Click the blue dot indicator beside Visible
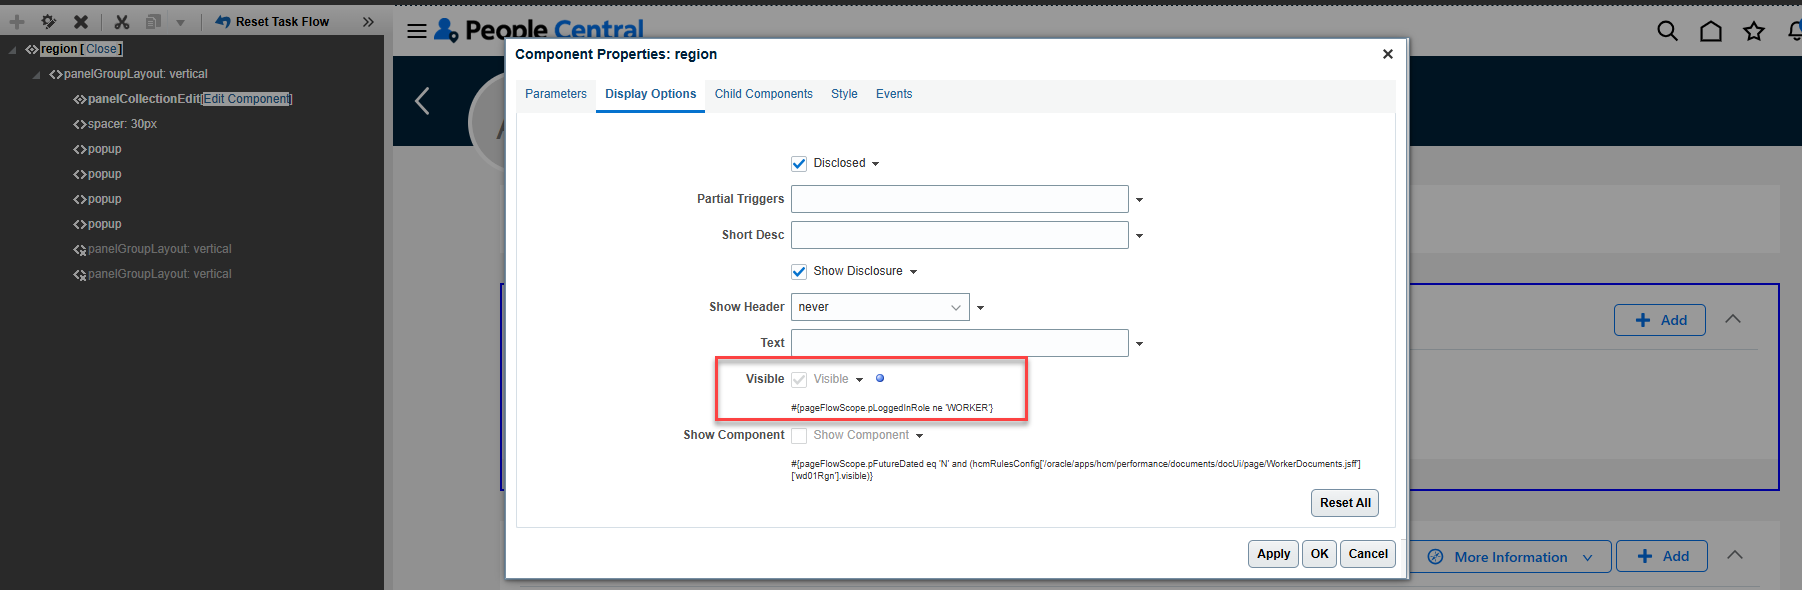The image size is (1802, 590). pyautogui.click(x=880, y=378)
